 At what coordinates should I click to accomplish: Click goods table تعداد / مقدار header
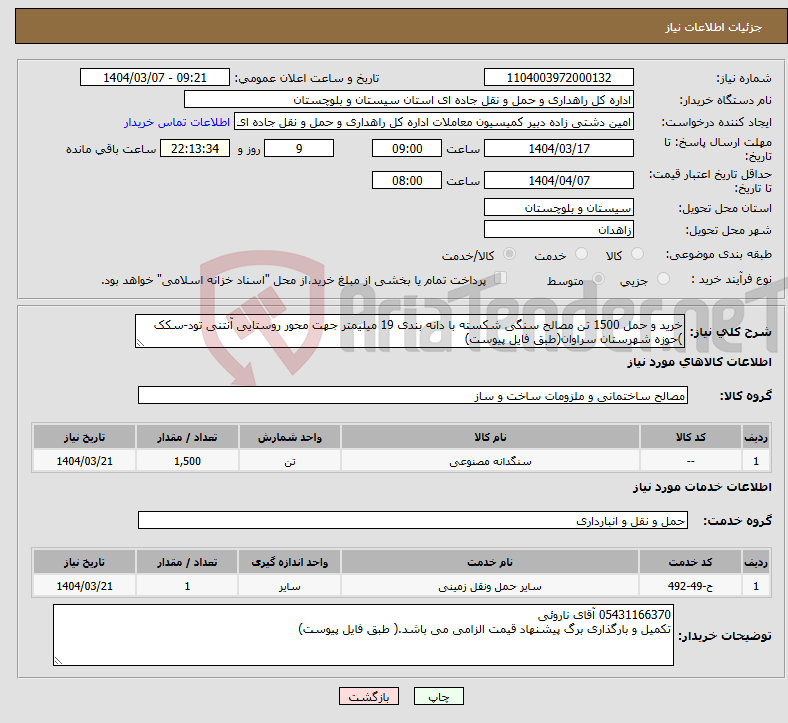(x=187, y=437)
